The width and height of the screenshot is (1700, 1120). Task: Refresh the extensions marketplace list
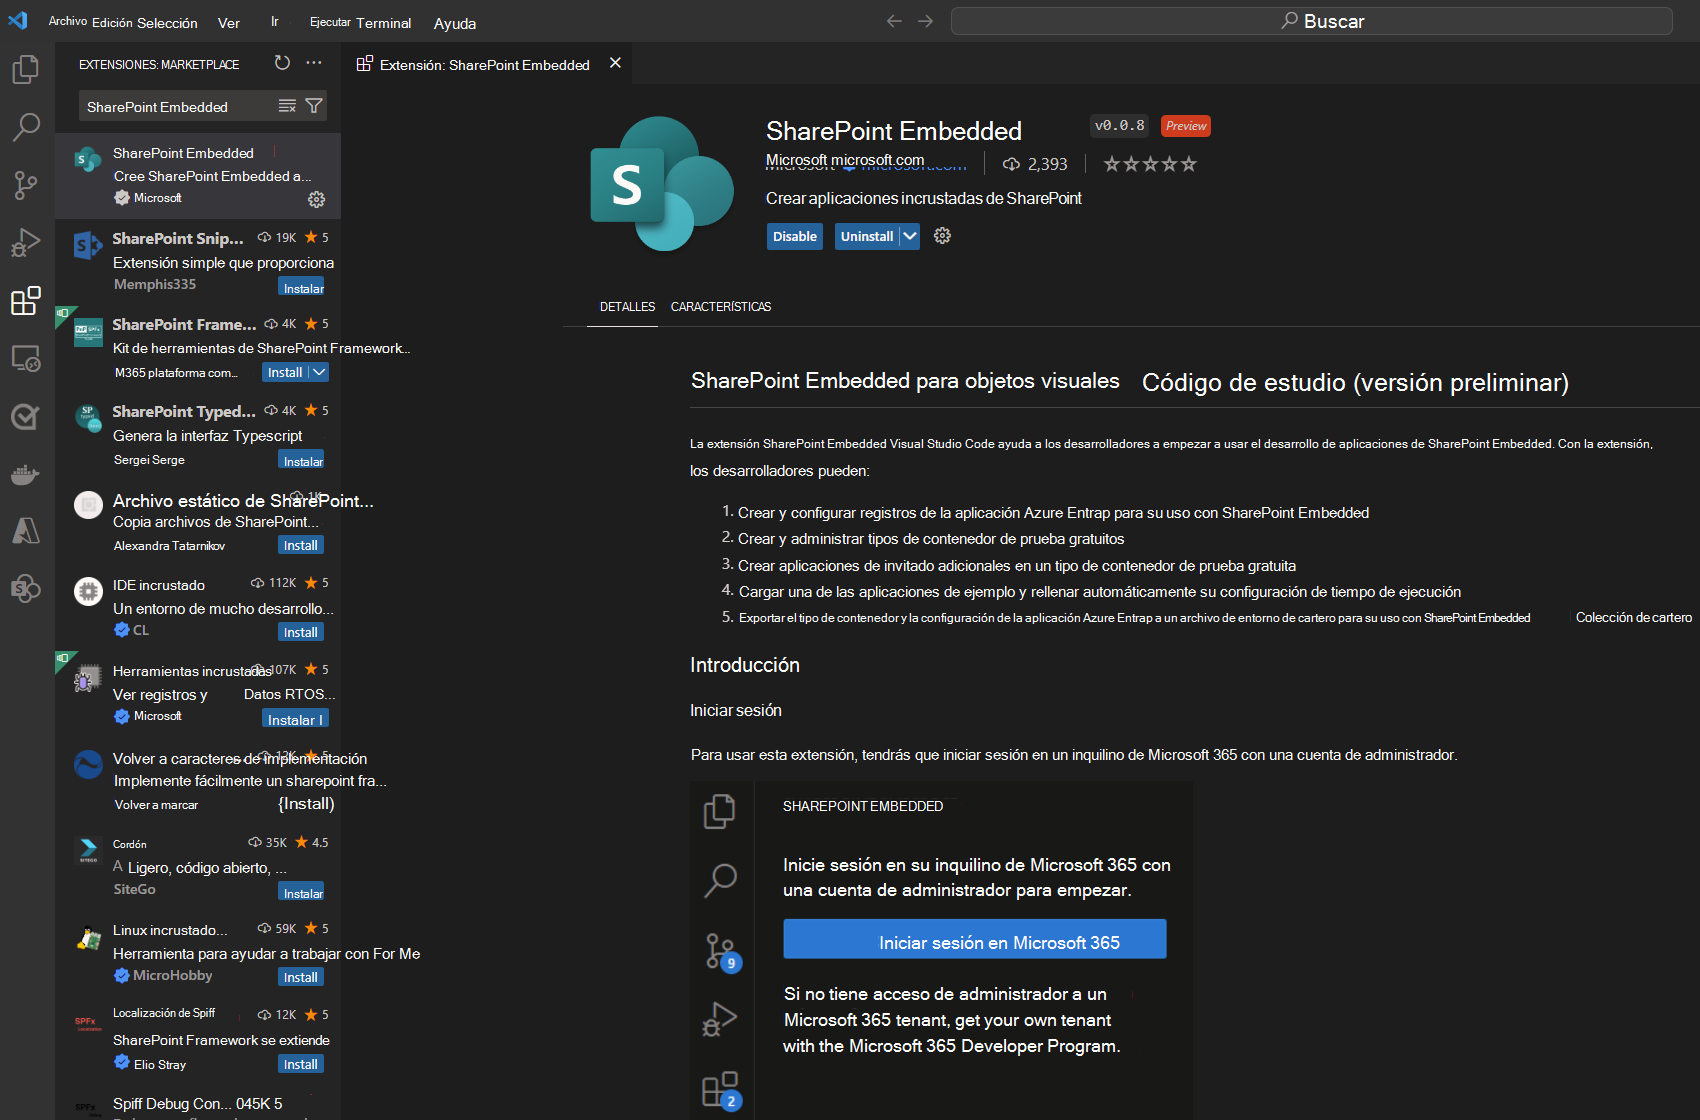tap(283, 63)
